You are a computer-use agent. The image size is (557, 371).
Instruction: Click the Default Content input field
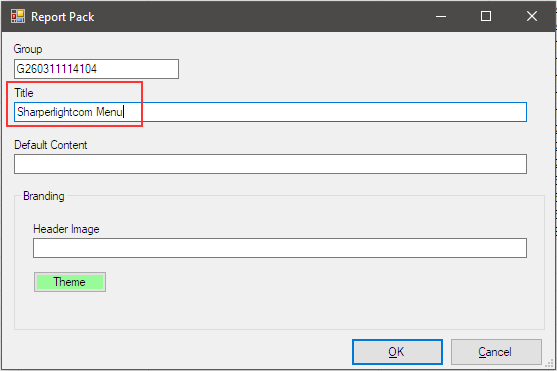[x=270, y=164]
